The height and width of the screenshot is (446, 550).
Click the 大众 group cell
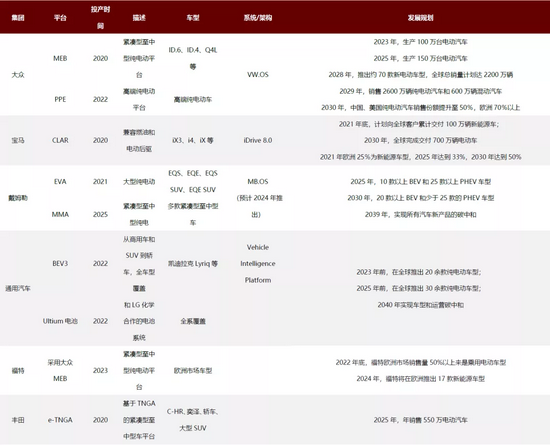(18, 75)
